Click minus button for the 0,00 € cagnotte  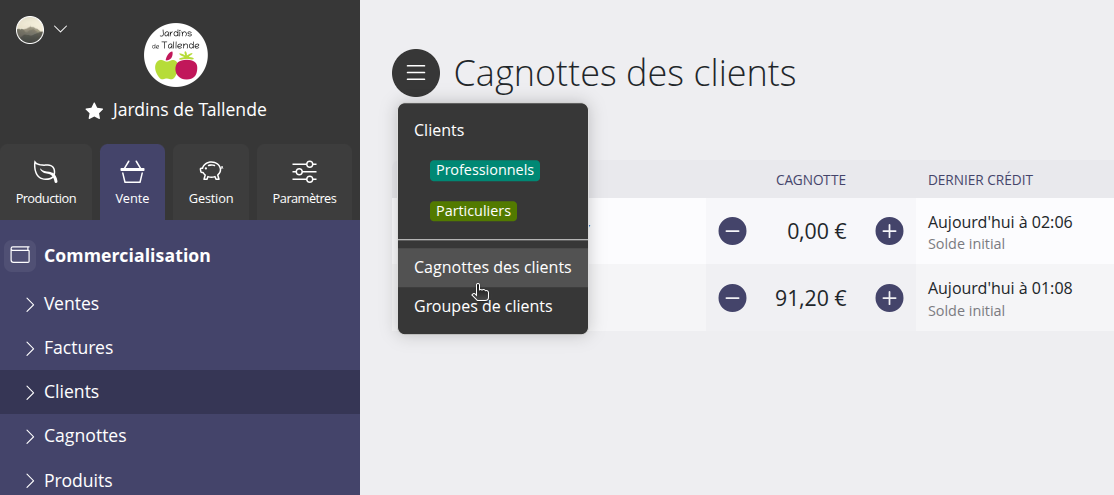732,232
